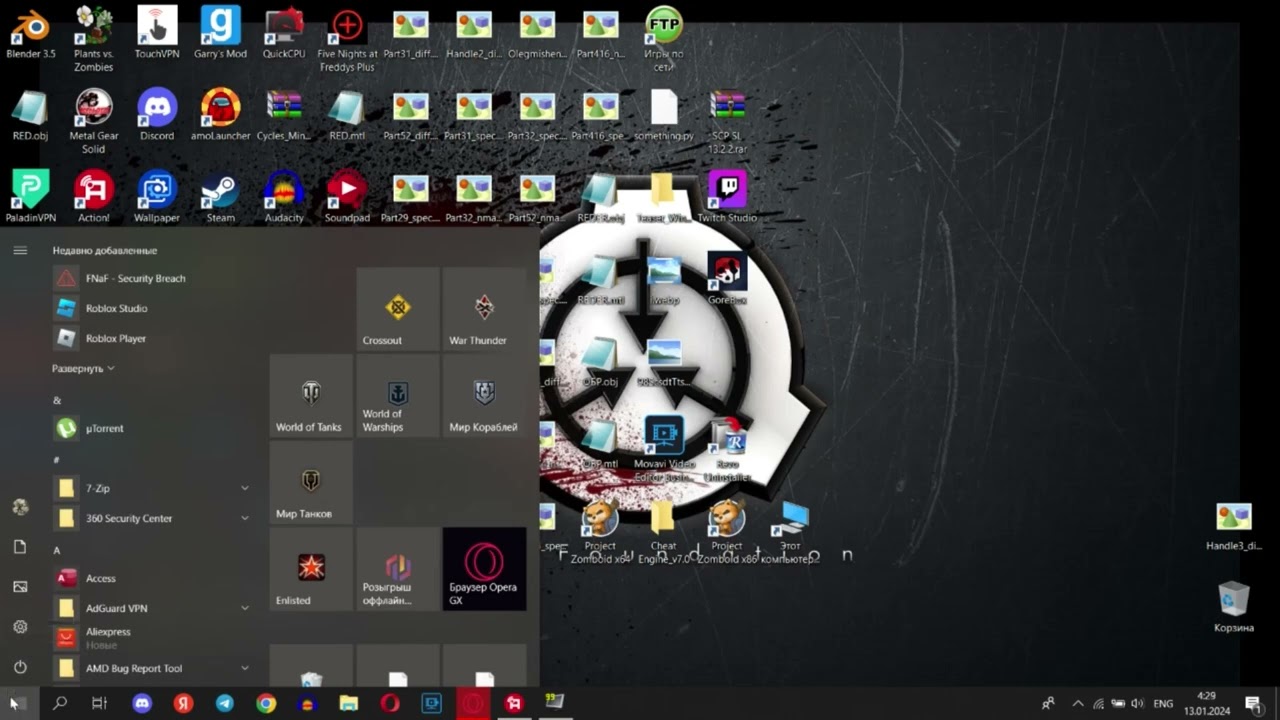Image resolution: width=1280 pixels, height=720 pixels.
Task: Open World of Warships tile
Action: [398, 396]
